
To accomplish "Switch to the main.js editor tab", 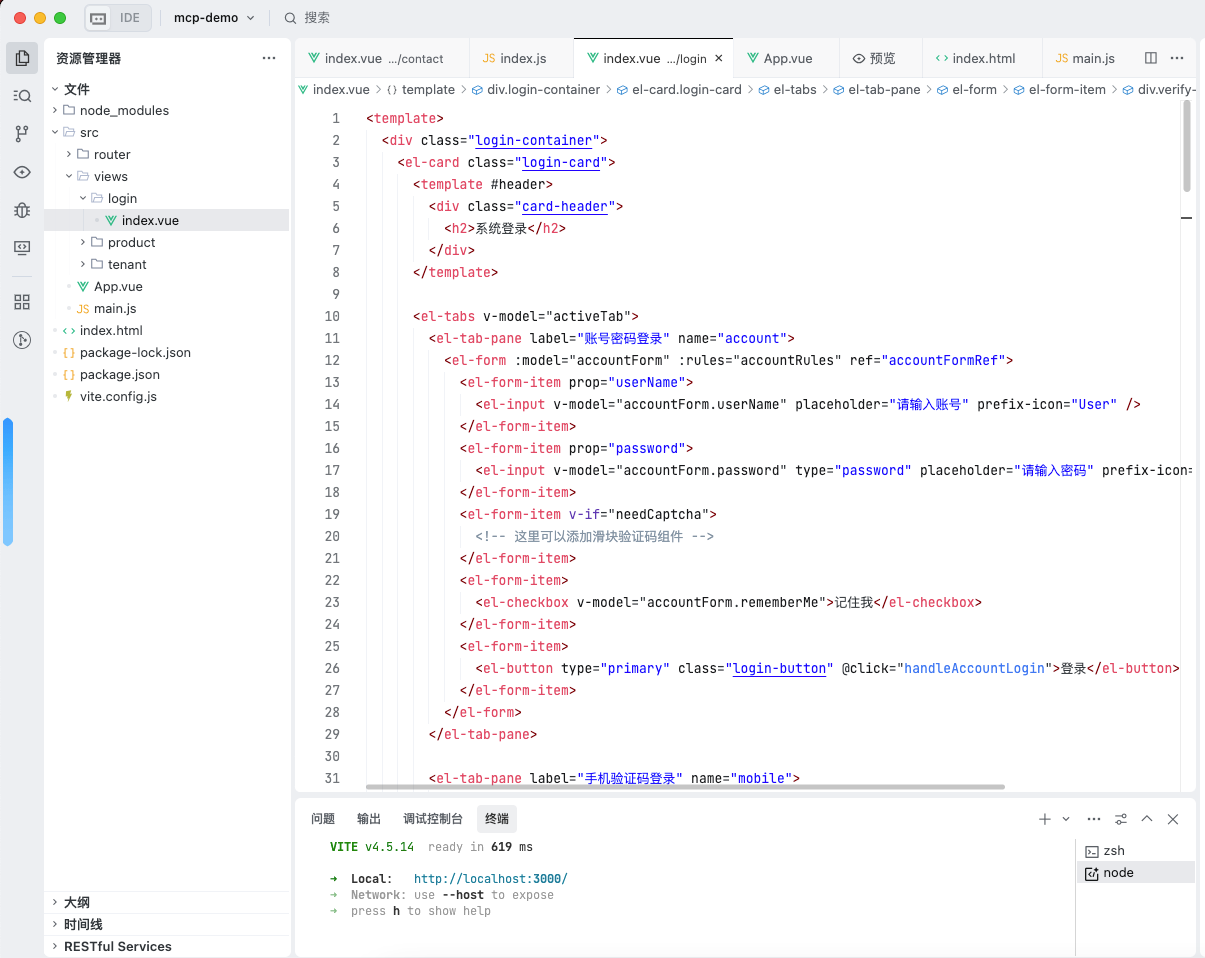I will click(x=1090, y=59).
